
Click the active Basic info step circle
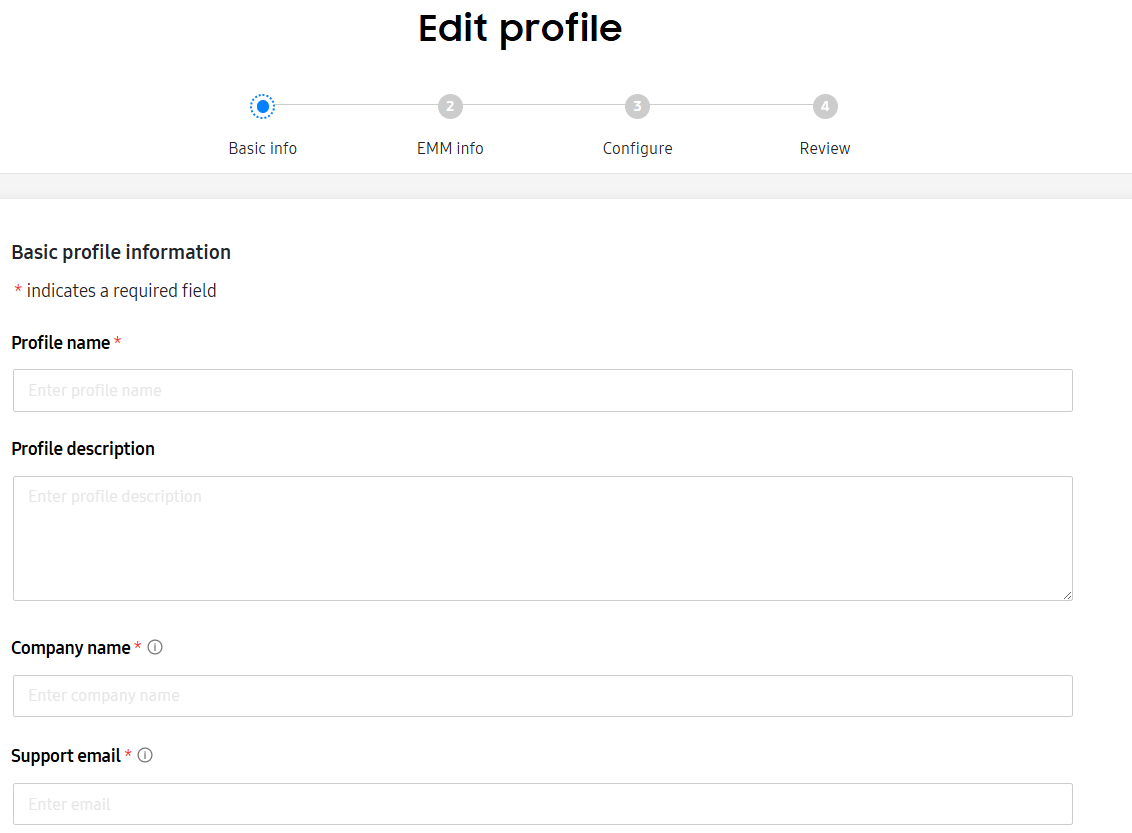pos(262,106)
